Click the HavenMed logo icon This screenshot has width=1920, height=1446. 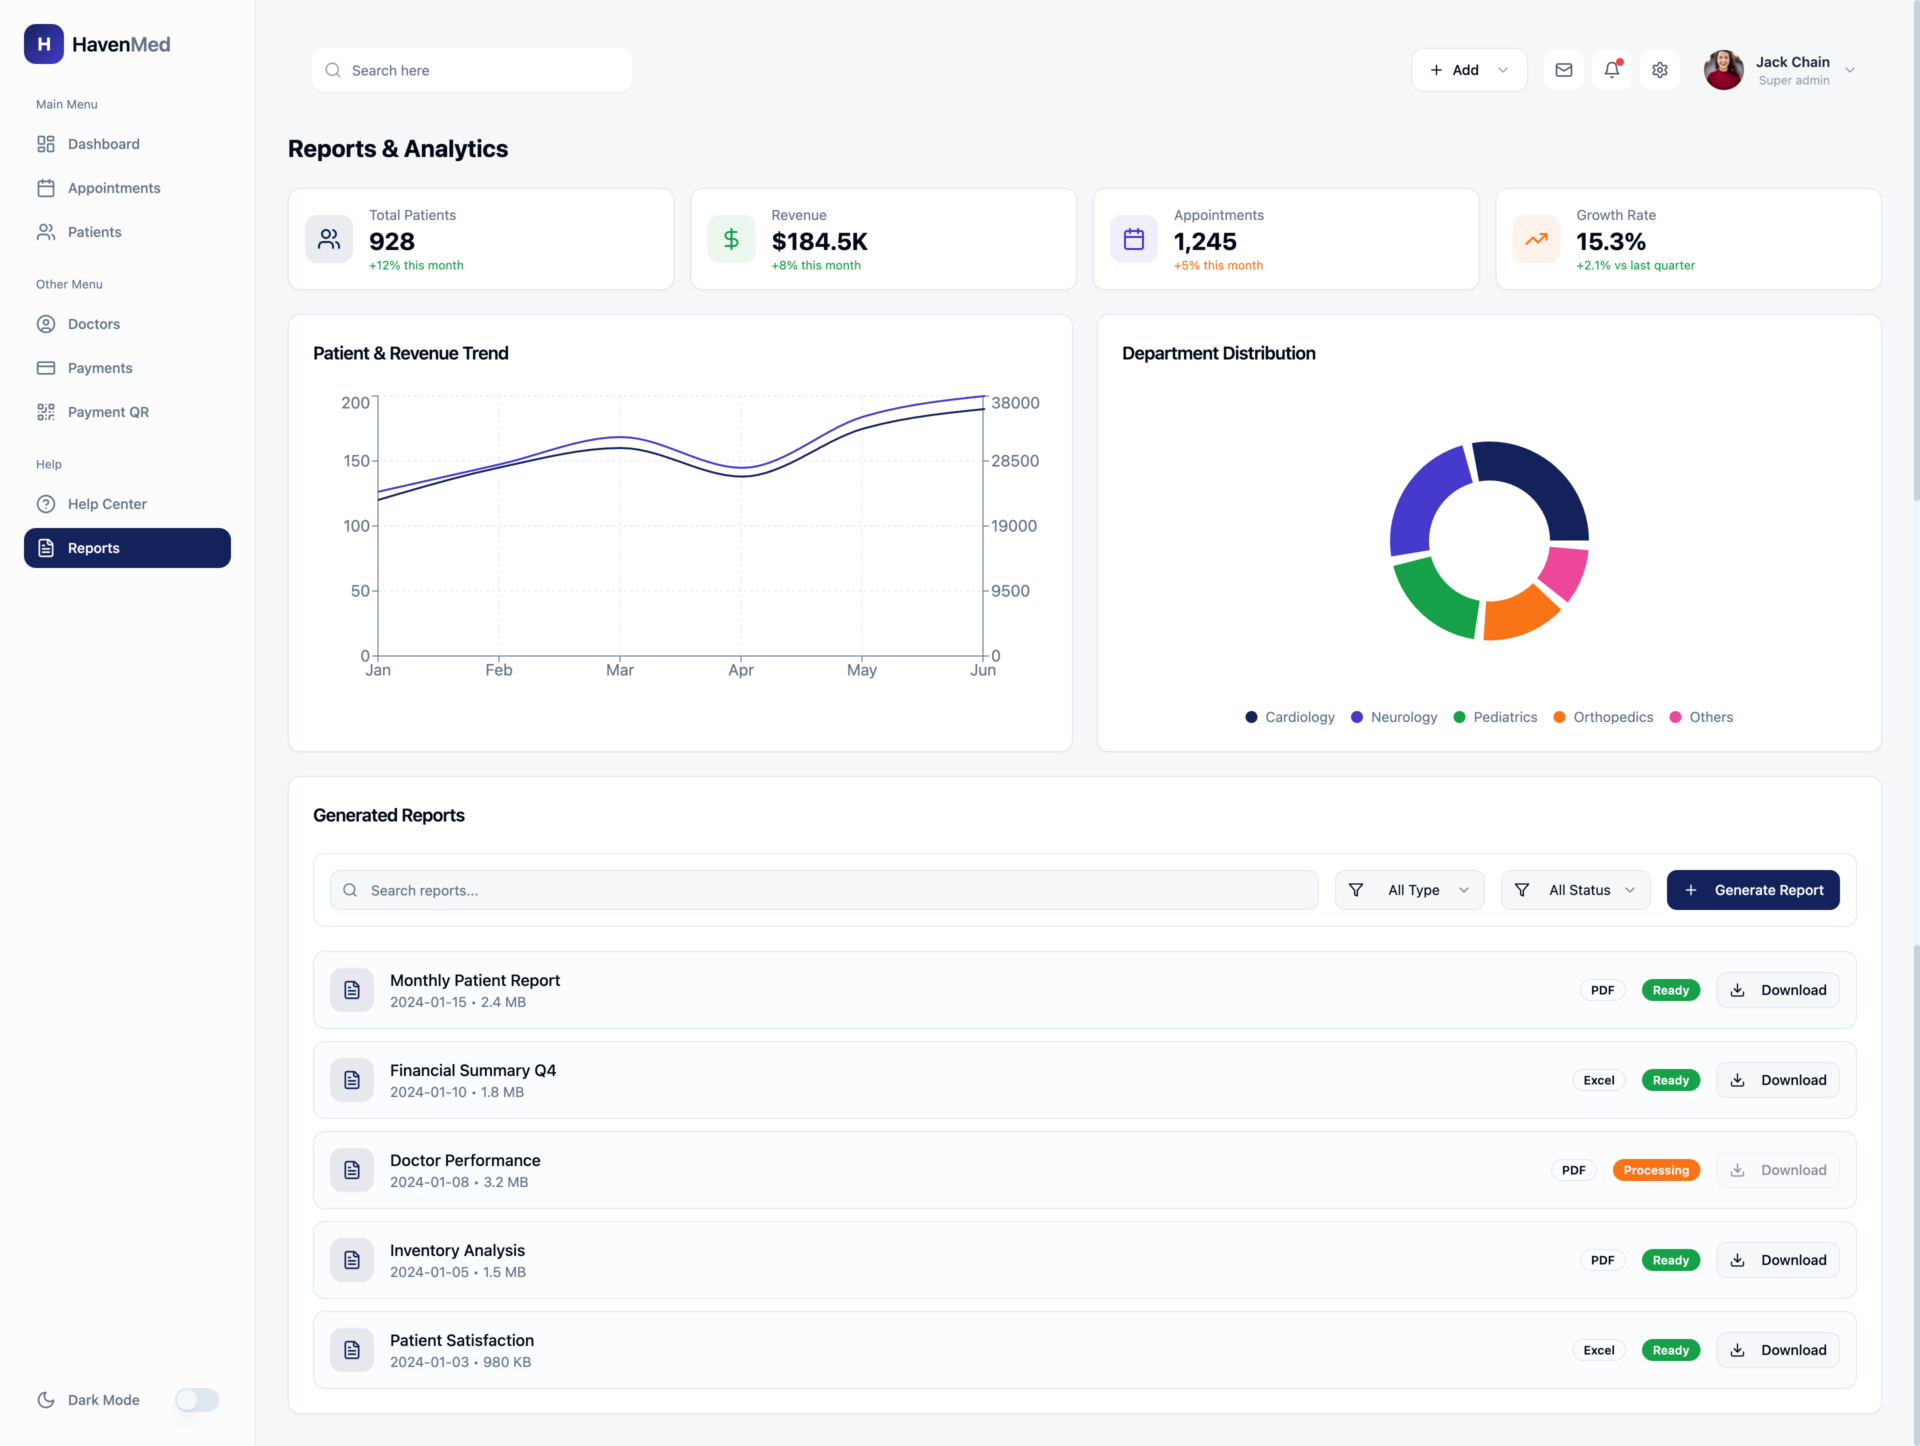click(x=44, y=44)
